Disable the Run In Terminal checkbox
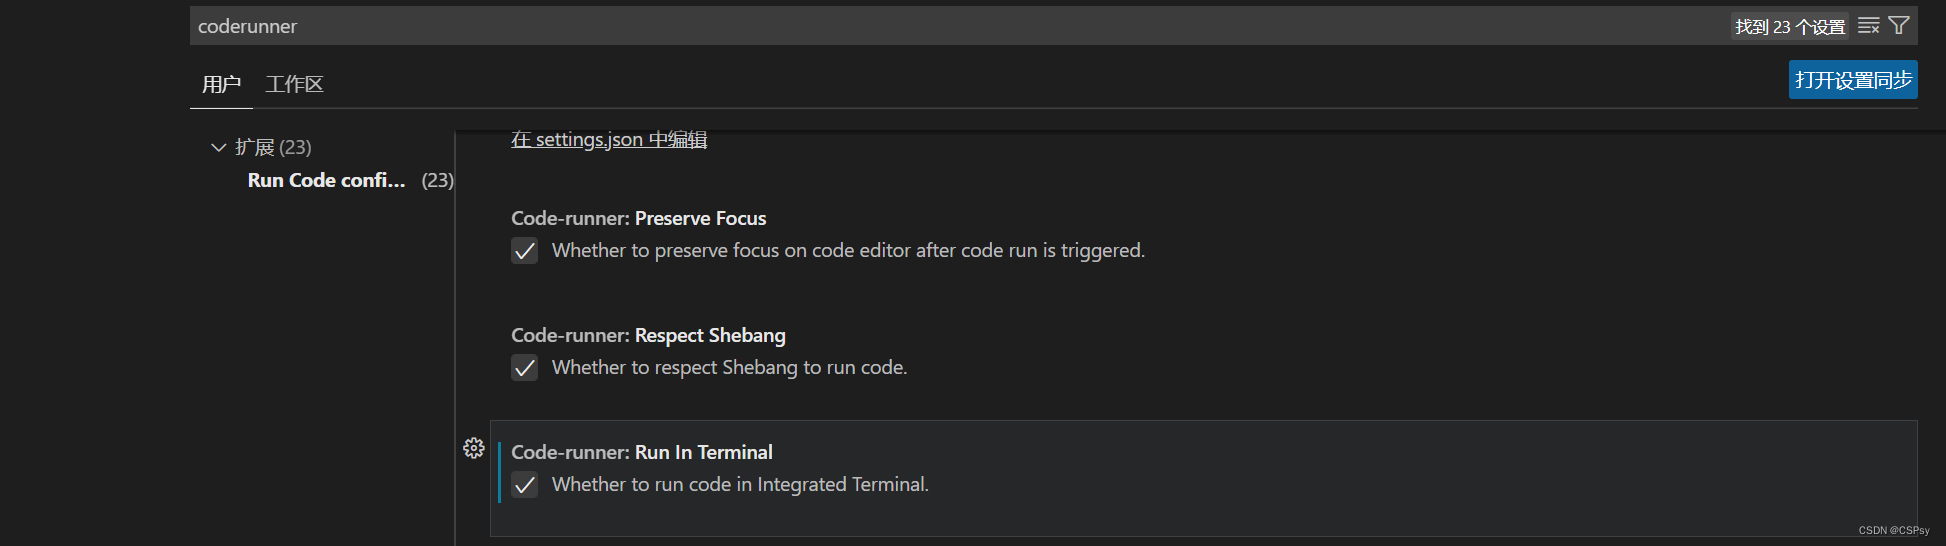The image size is (1946, 546). pyautogui.click(x=525, y=484)
